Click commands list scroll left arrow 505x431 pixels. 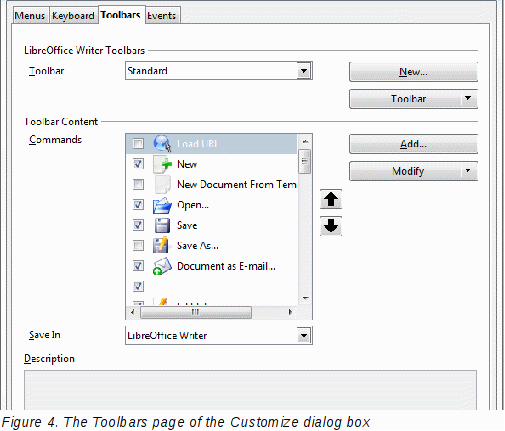pyautogui.click(x=133, y=312)
